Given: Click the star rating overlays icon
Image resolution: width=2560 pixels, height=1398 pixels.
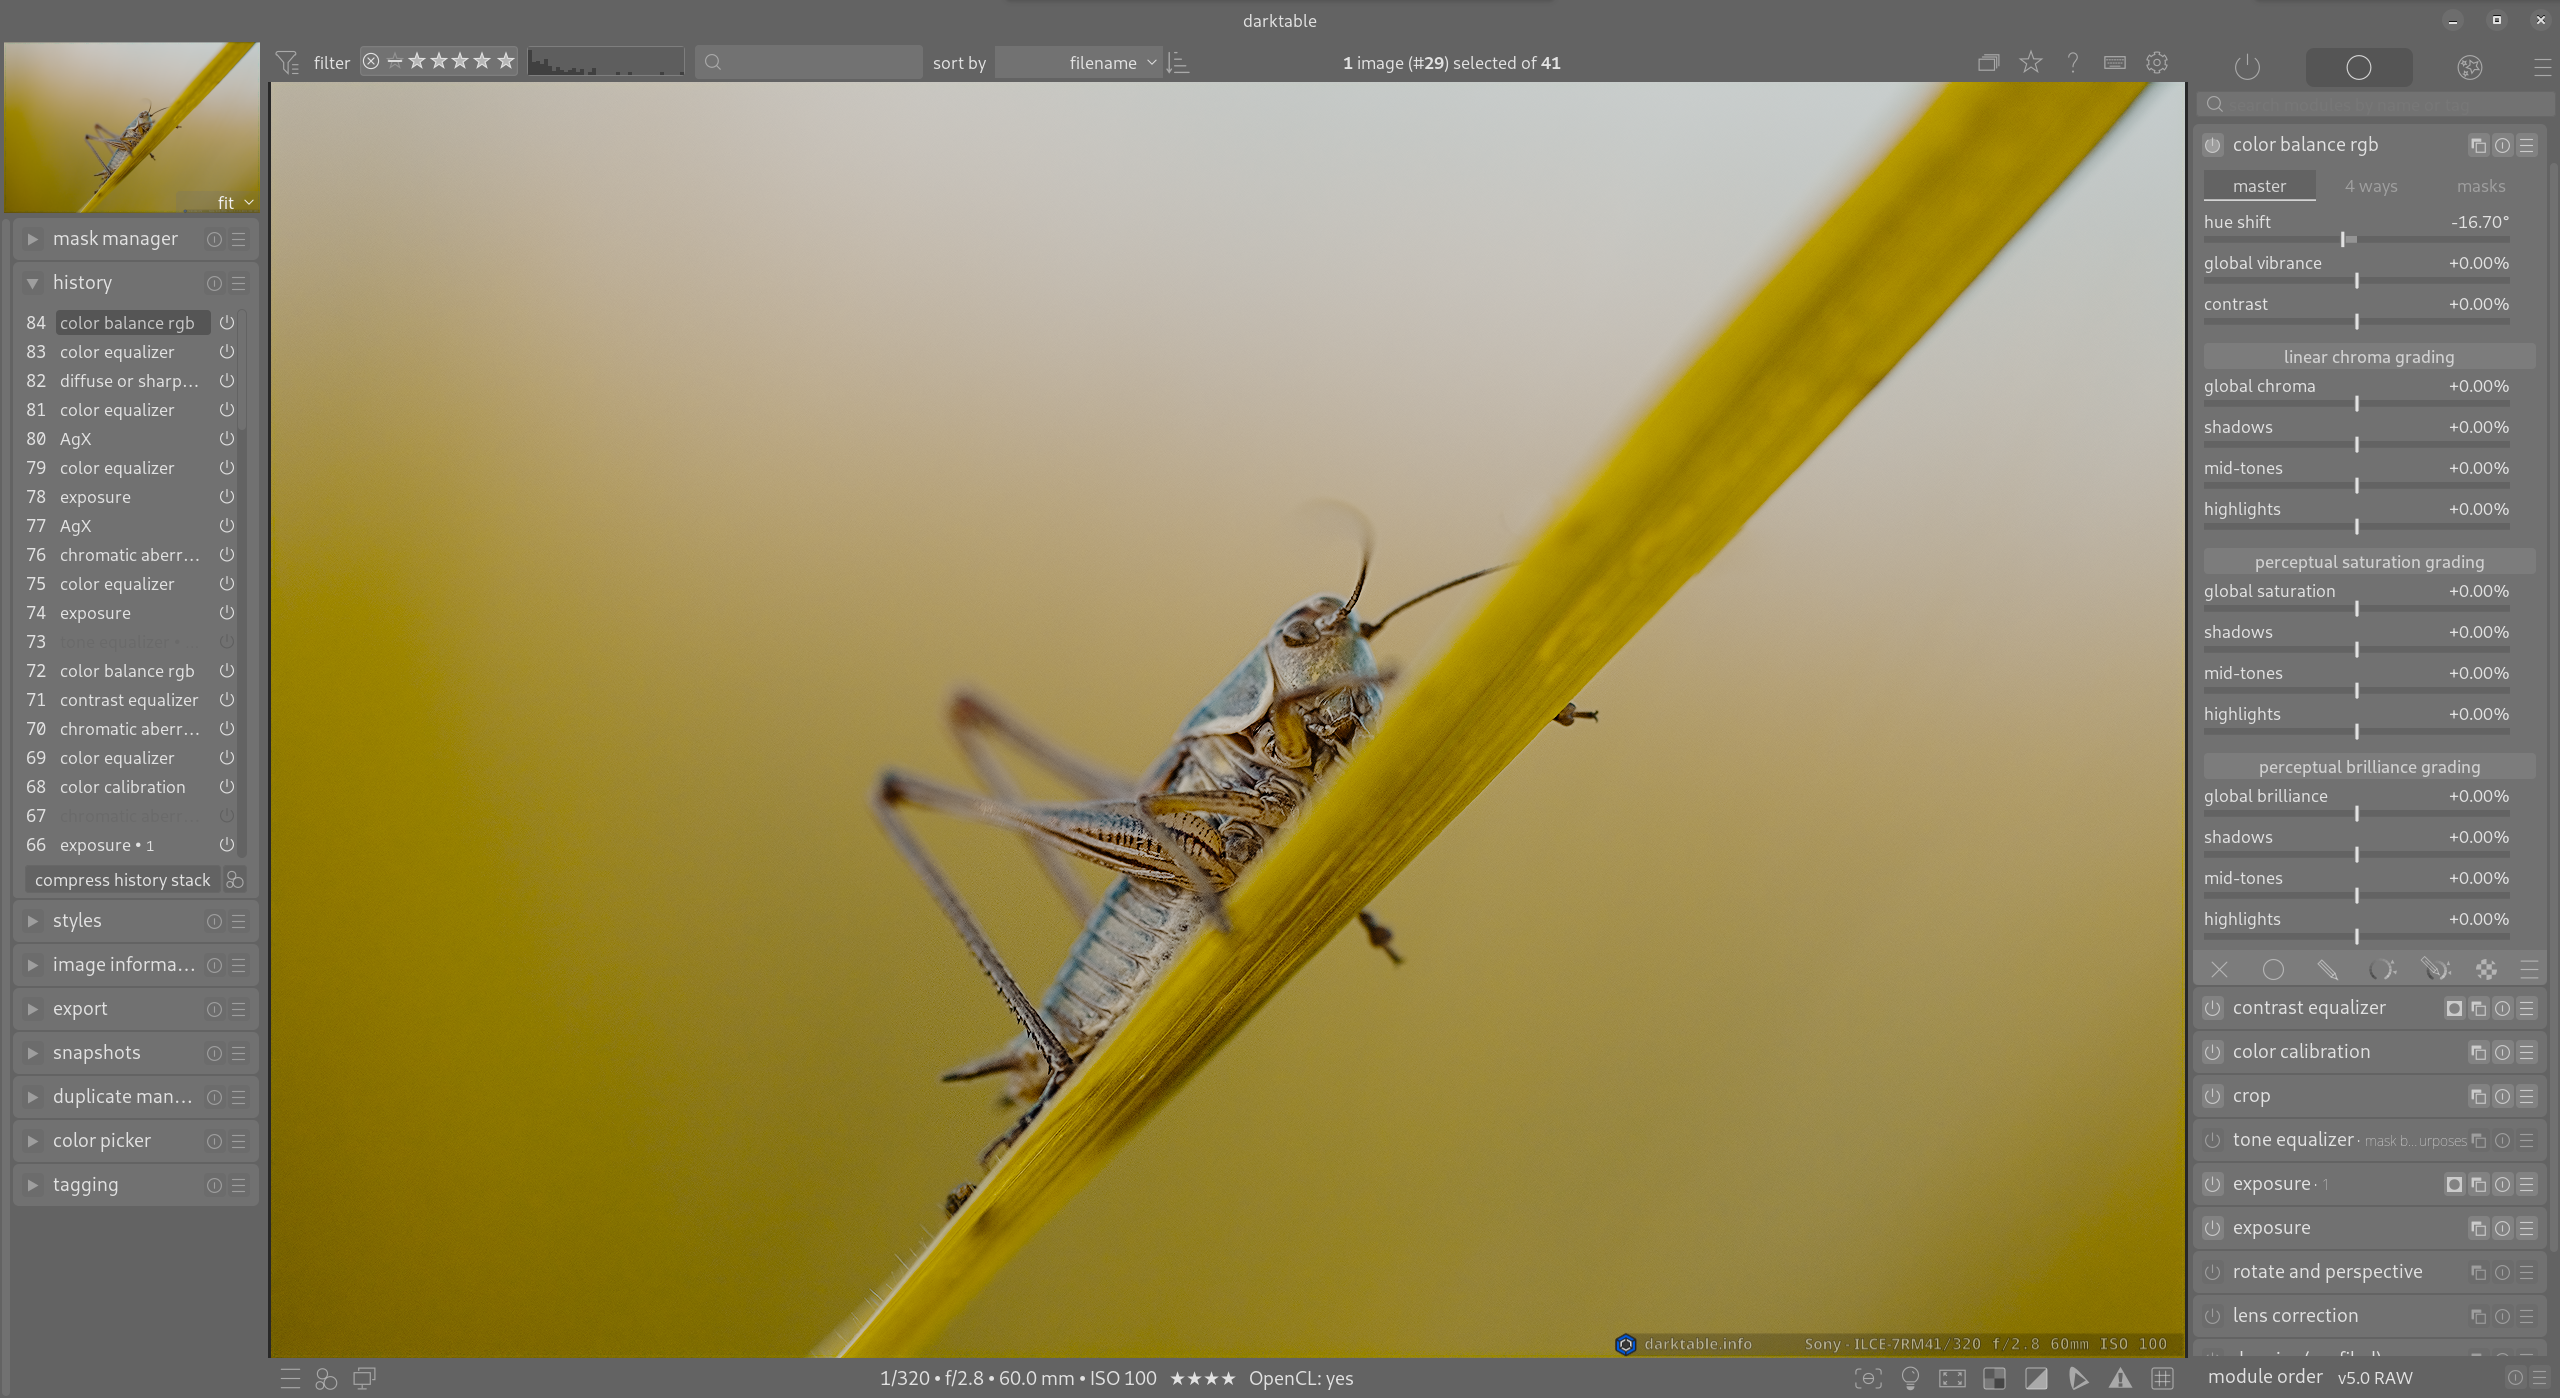Looking at the screenshot, I should [x=2030, y=63].
